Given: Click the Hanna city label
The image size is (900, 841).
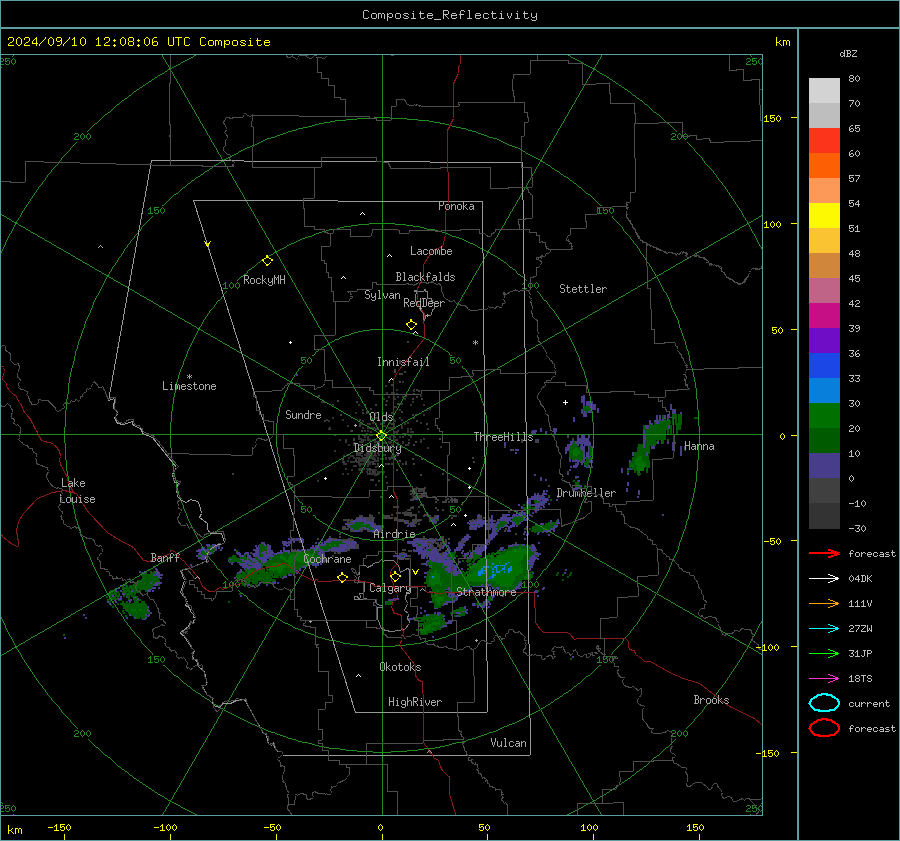Looking at the screenshot, I should (699, 446).
